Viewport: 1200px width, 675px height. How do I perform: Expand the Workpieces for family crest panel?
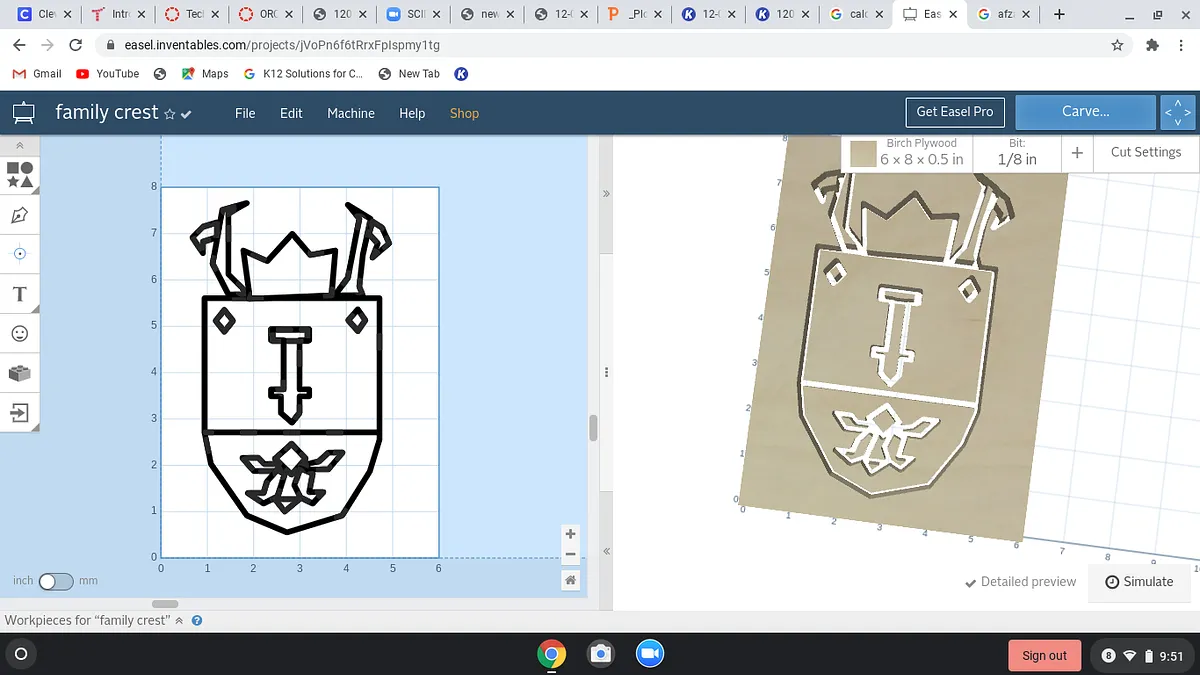(179, 620)
